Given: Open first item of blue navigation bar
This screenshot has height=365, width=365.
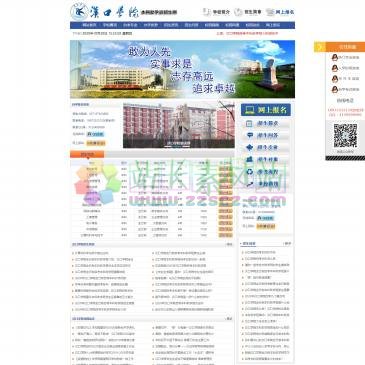Looking at the screenshot, I should point(89,25).
